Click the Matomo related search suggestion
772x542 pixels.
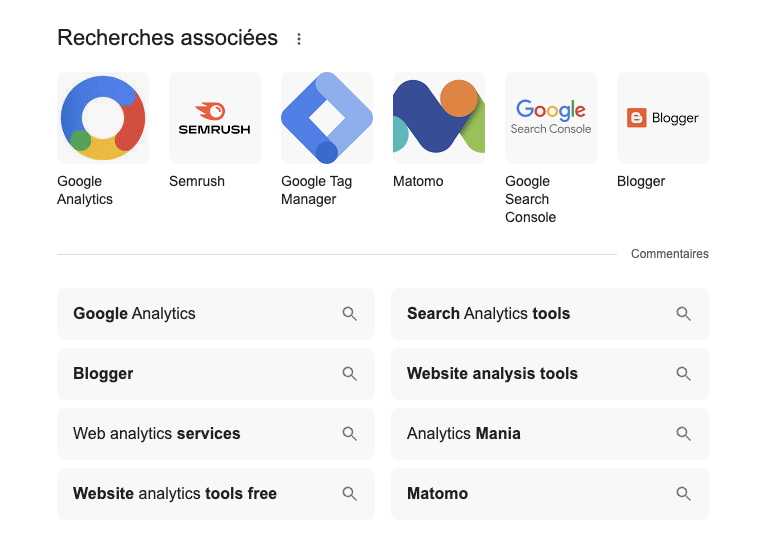tap(437, 494)
